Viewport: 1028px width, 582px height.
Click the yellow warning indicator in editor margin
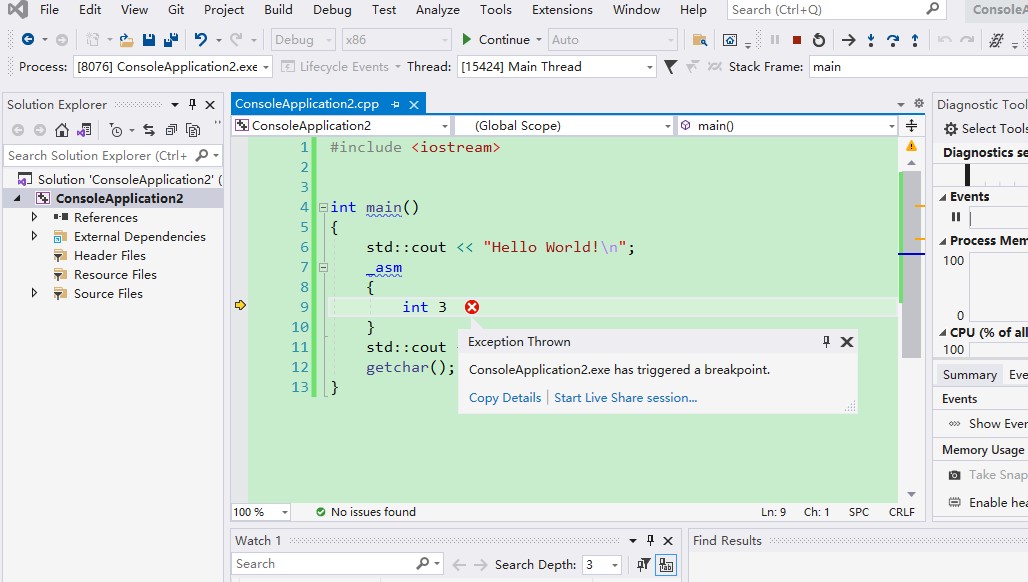911,146
